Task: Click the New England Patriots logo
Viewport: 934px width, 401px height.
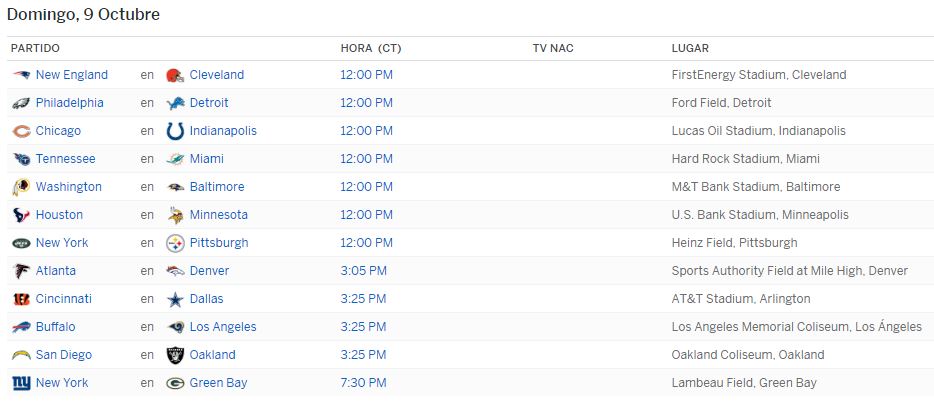Action: tap(21, 75)
